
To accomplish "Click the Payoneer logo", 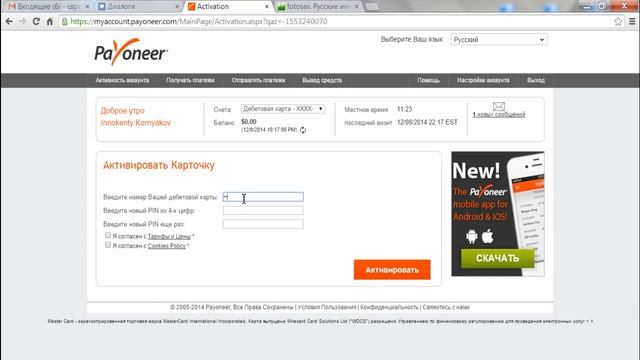I will pyautogui.click(x=131, y=52).
